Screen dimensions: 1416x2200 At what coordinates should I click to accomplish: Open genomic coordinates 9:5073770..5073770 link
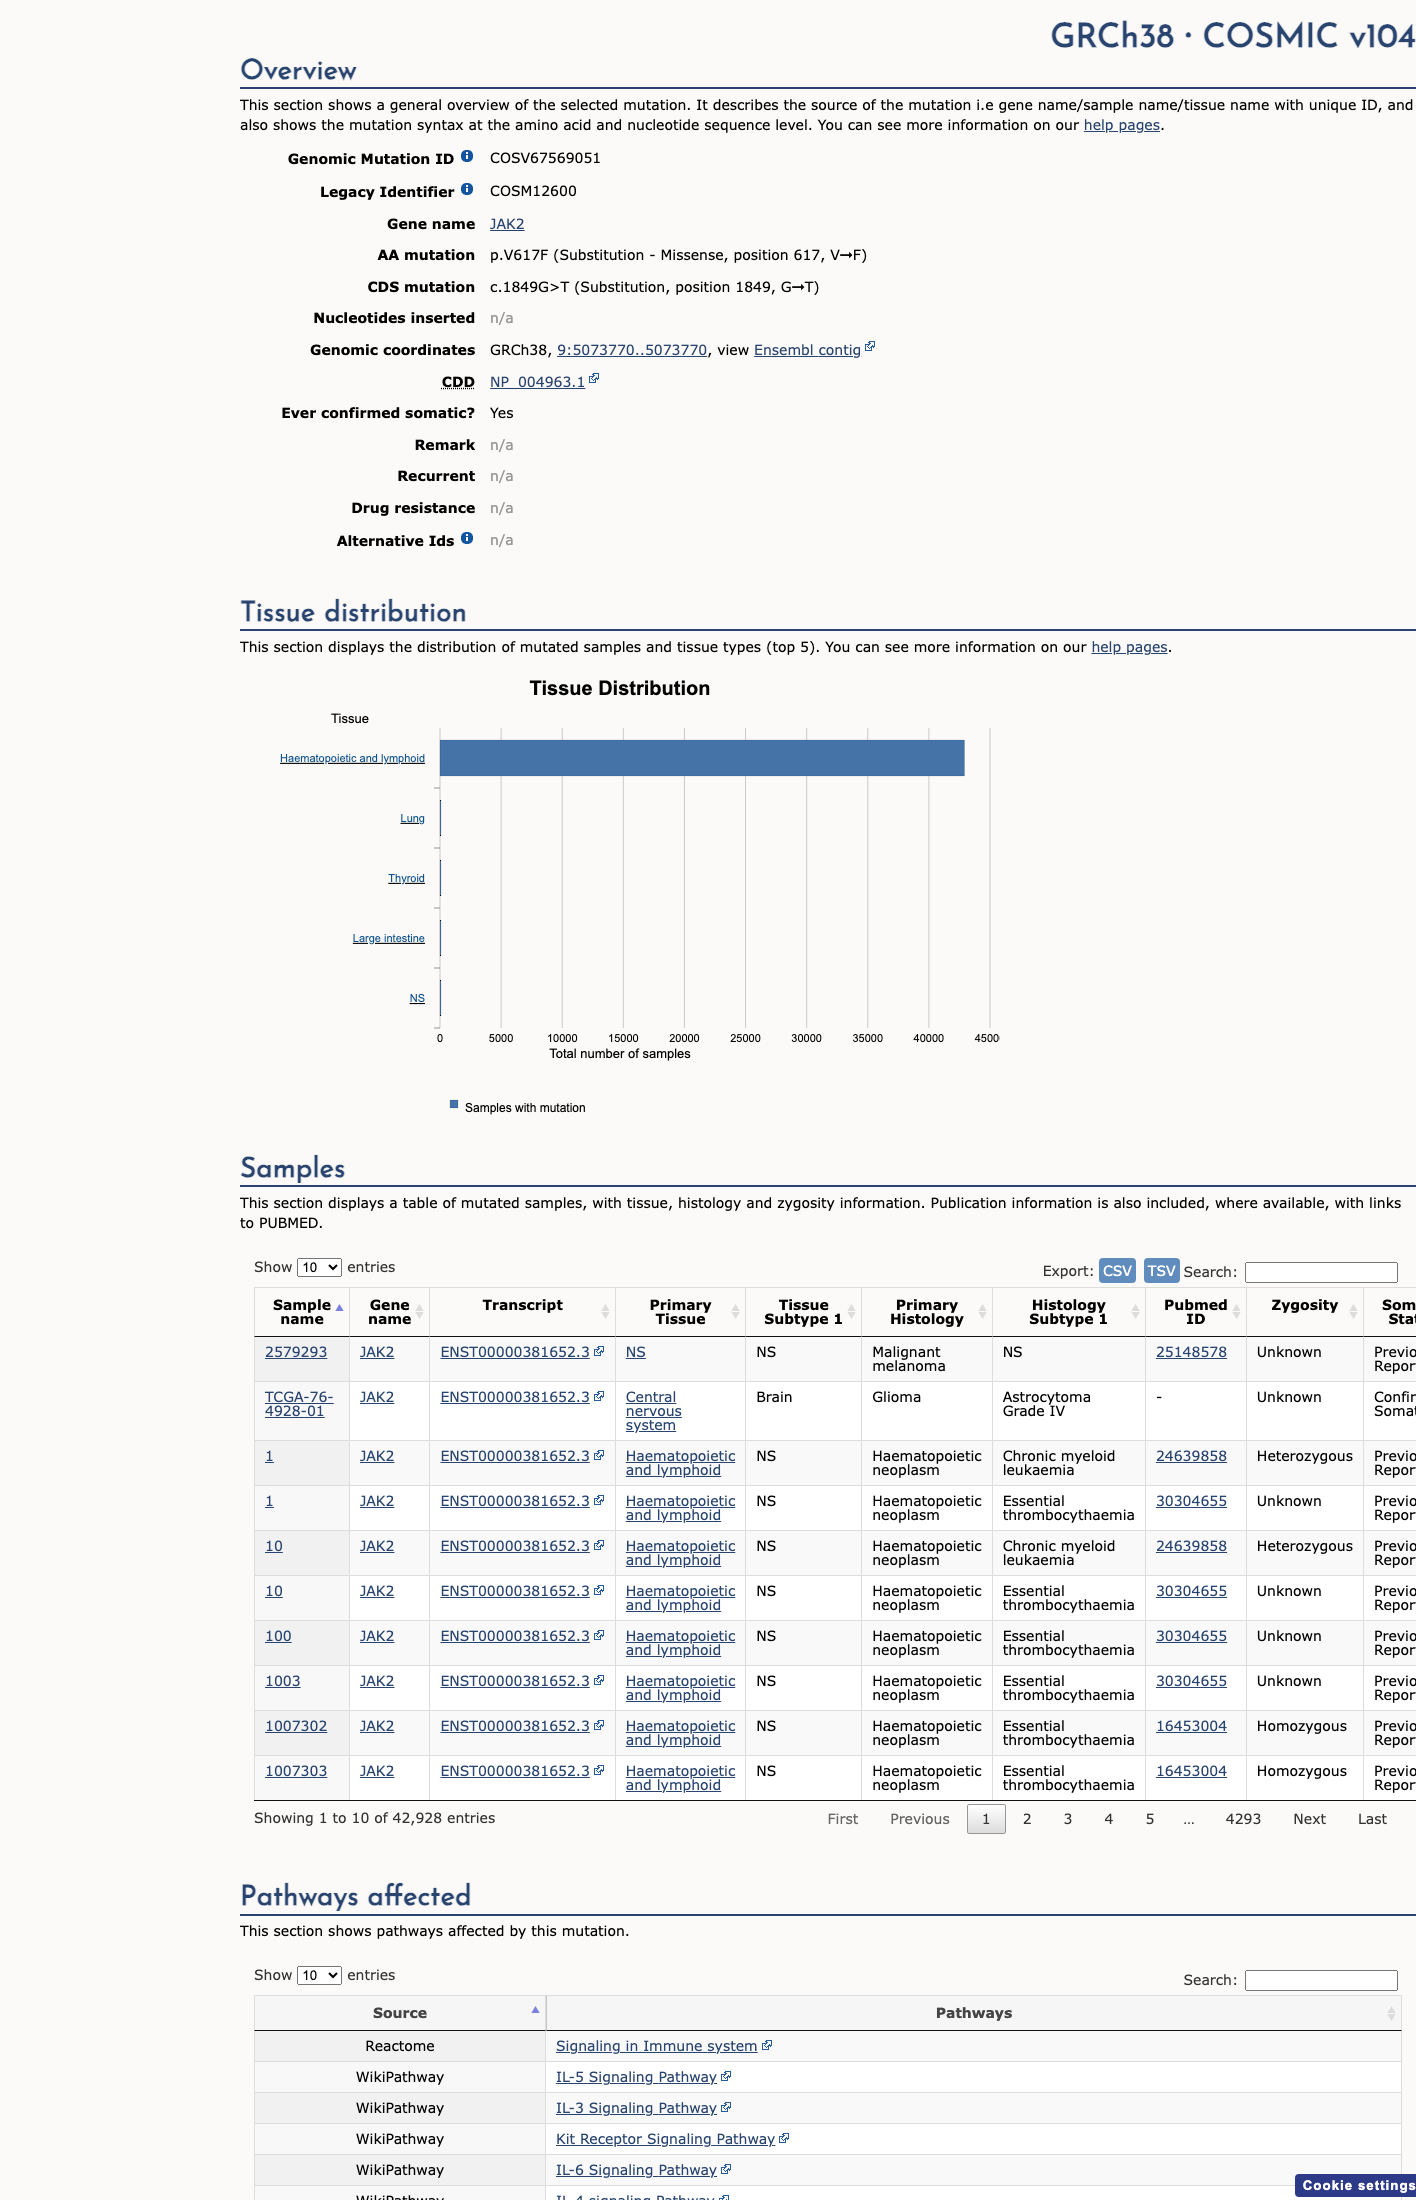click(632, 350)
